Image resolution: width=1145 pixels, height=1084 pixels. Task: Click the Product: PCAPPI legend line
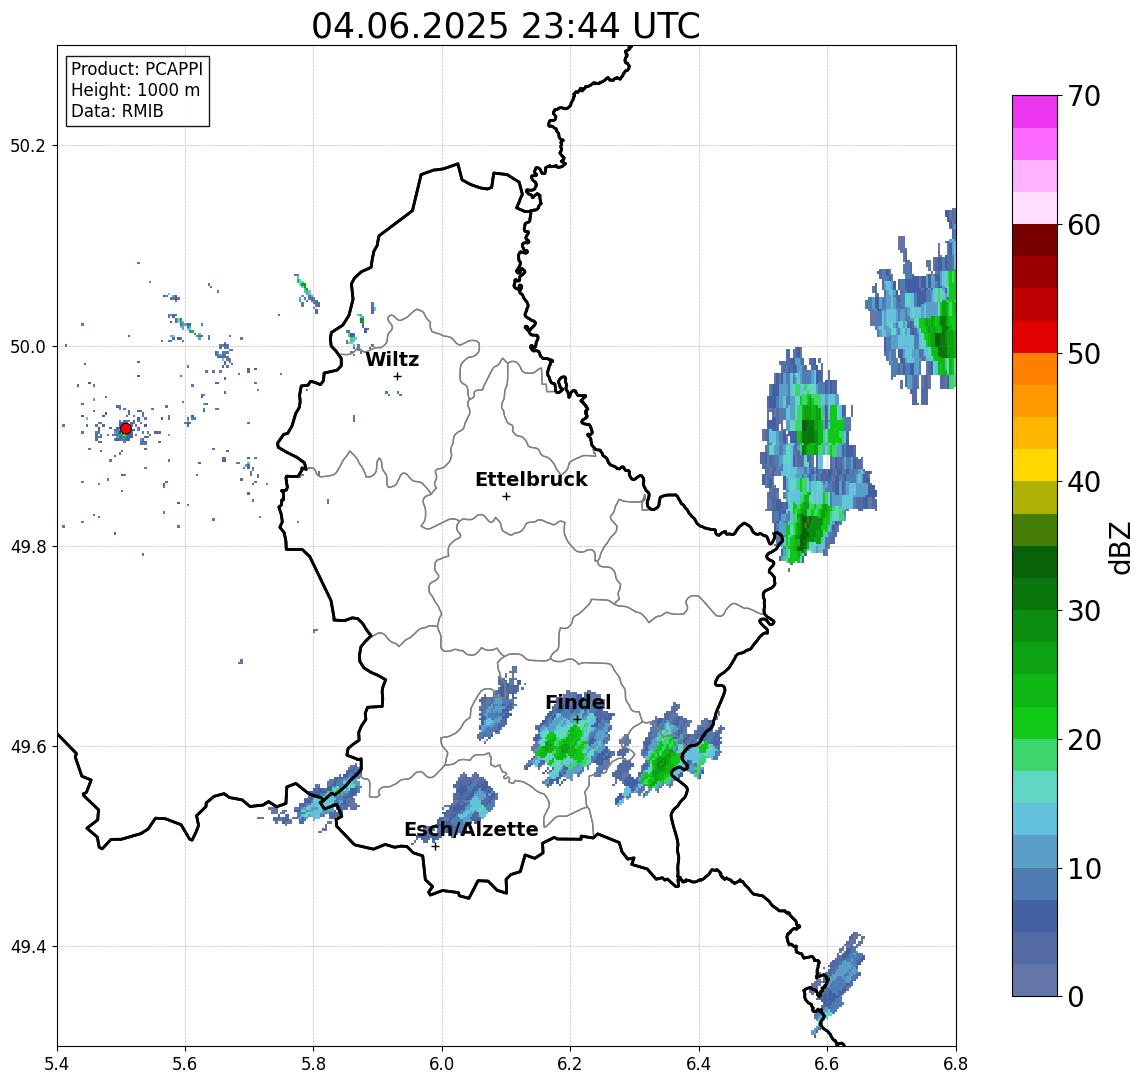[x=137, y=69]
